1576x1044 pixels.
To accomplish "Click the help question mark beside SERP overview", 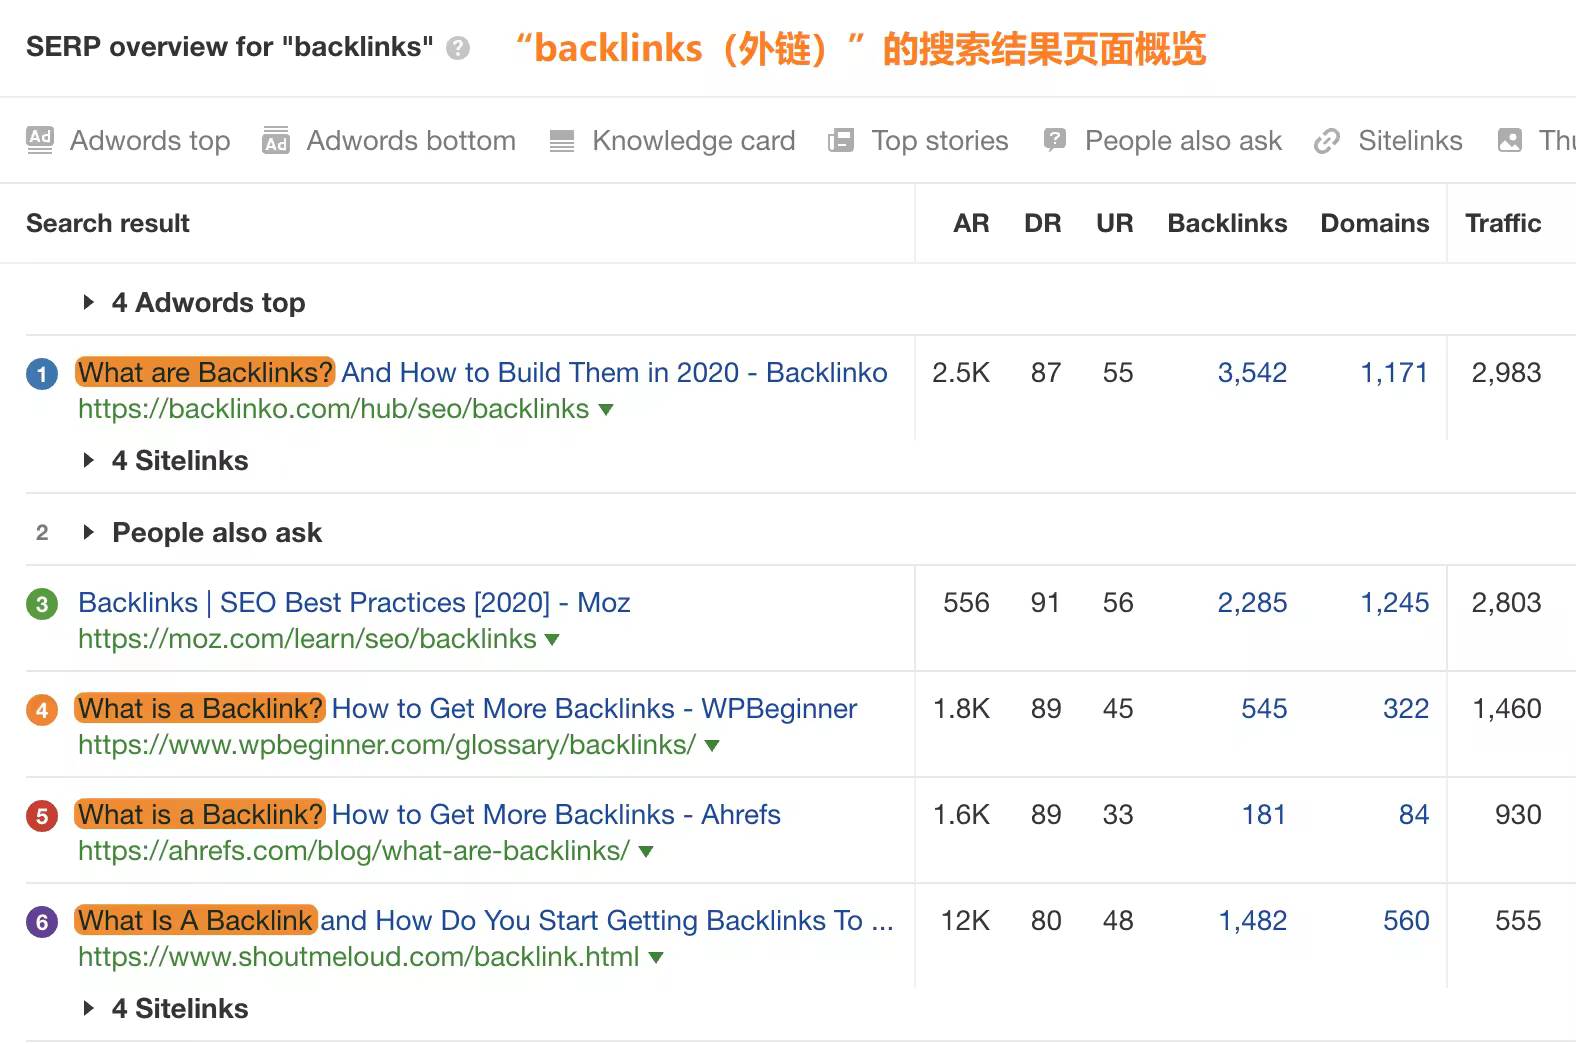I will click(x=458, y=48).
